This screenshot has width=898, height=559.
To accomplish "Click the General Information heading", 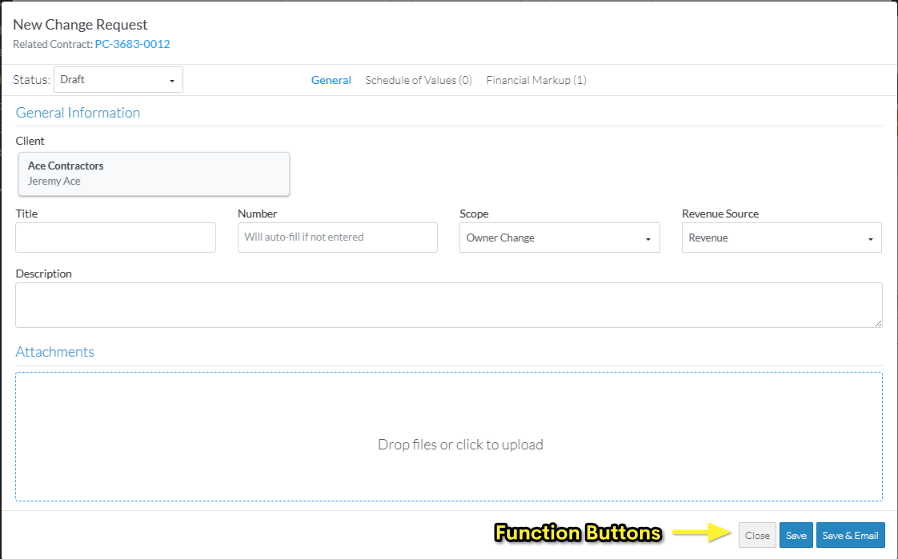I will coord(78,113).
